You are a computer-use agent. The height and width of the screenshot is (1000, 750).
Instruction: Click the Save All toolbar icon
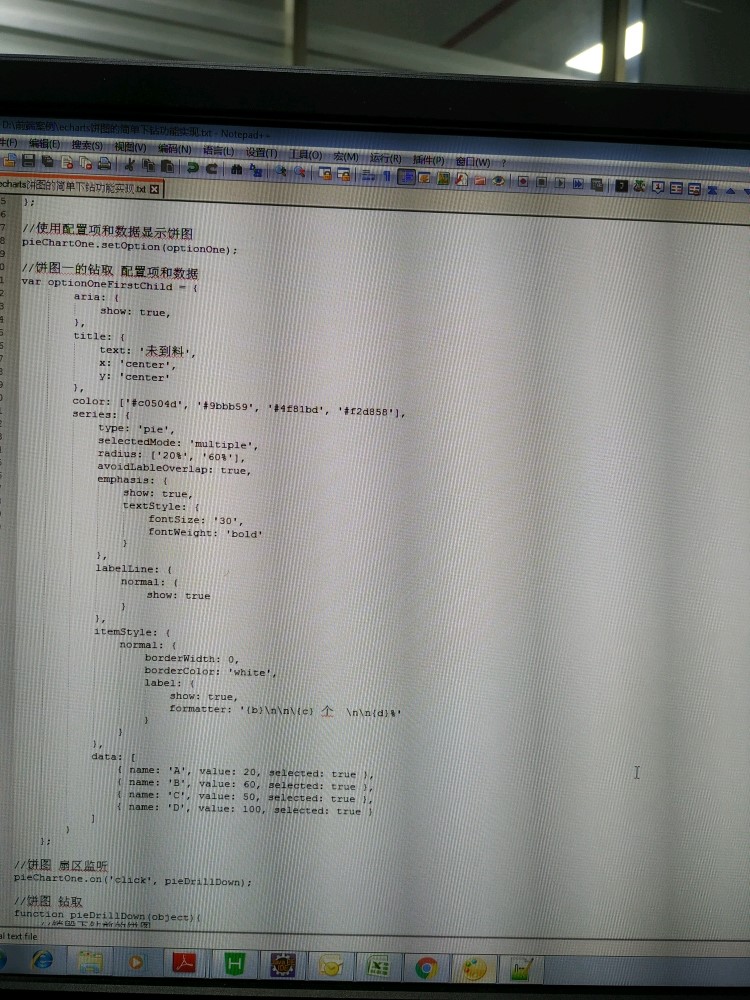47,162
